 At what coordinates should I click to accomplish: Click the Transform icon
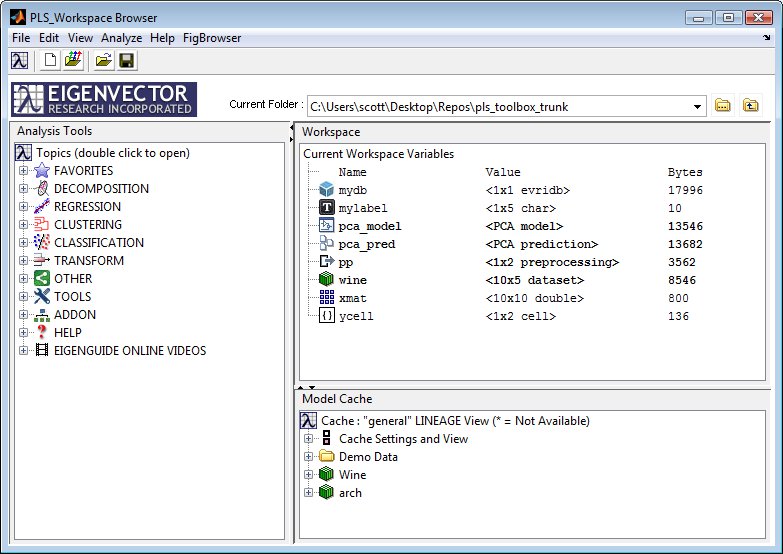(x=42, y=260)
